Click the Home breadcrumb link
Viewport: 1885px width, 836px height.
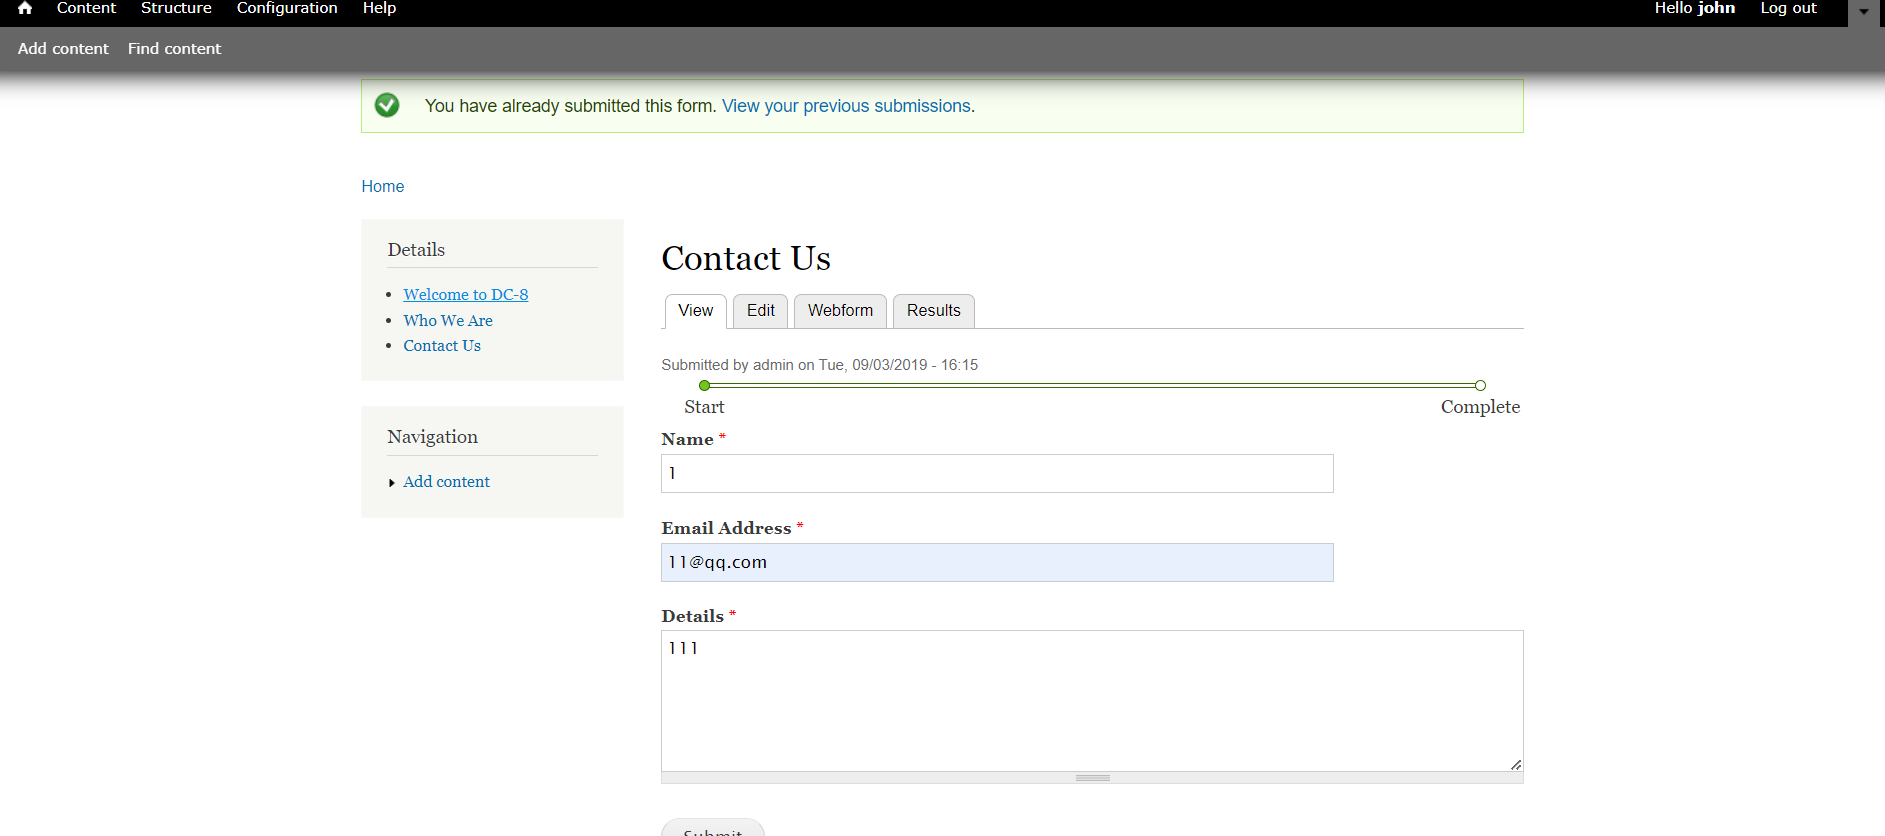[x=383, y=186]
